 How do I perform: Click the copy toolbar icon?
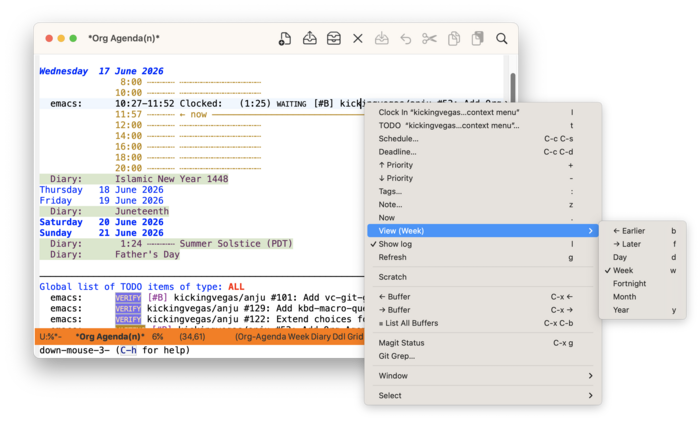454,38
